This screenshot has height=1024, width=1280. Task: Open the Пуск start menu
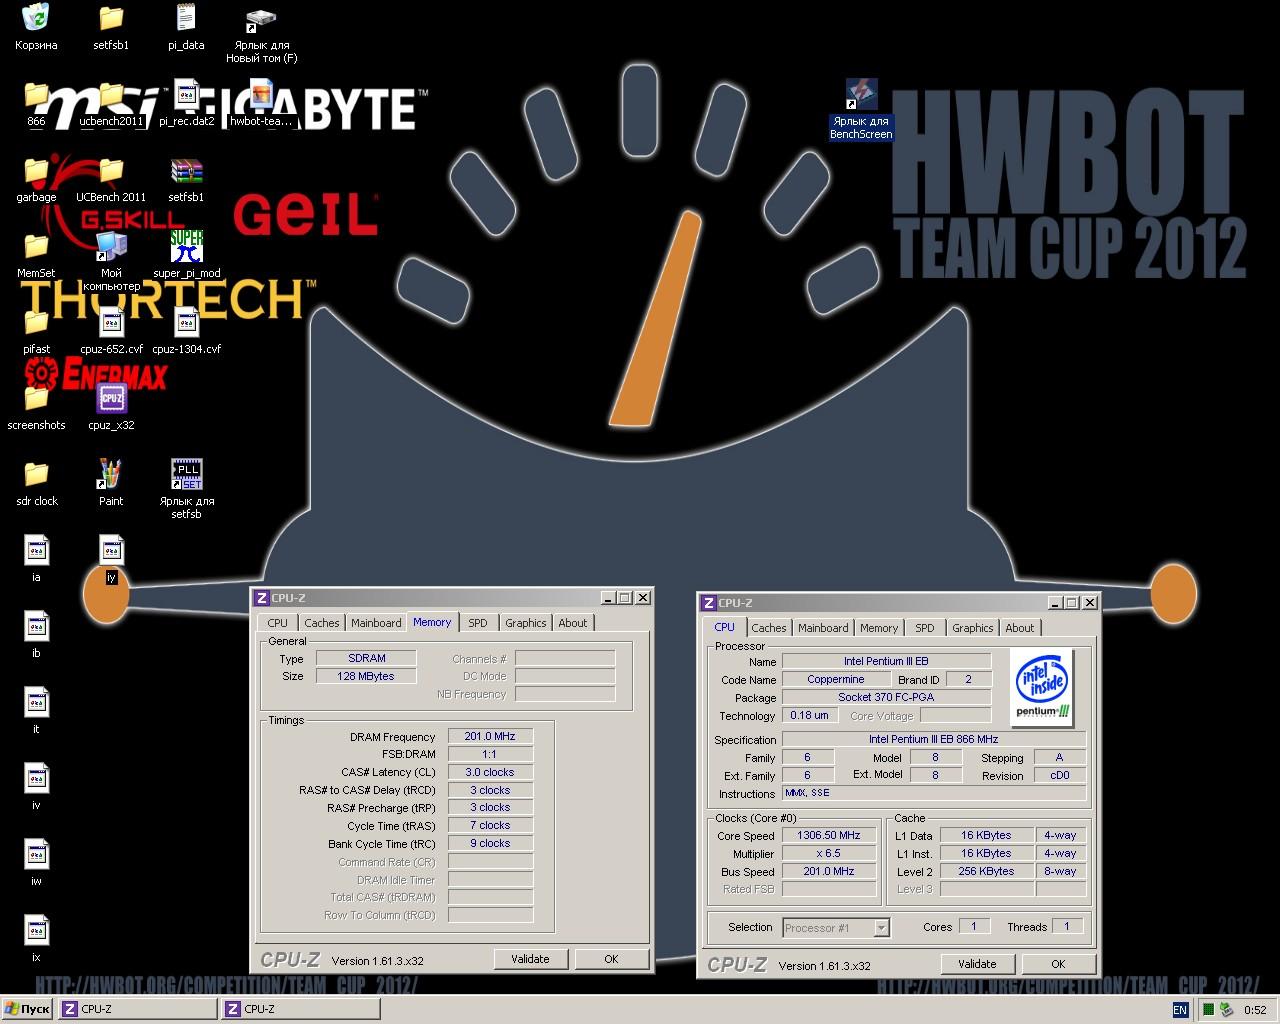(x=27, y=1009)
